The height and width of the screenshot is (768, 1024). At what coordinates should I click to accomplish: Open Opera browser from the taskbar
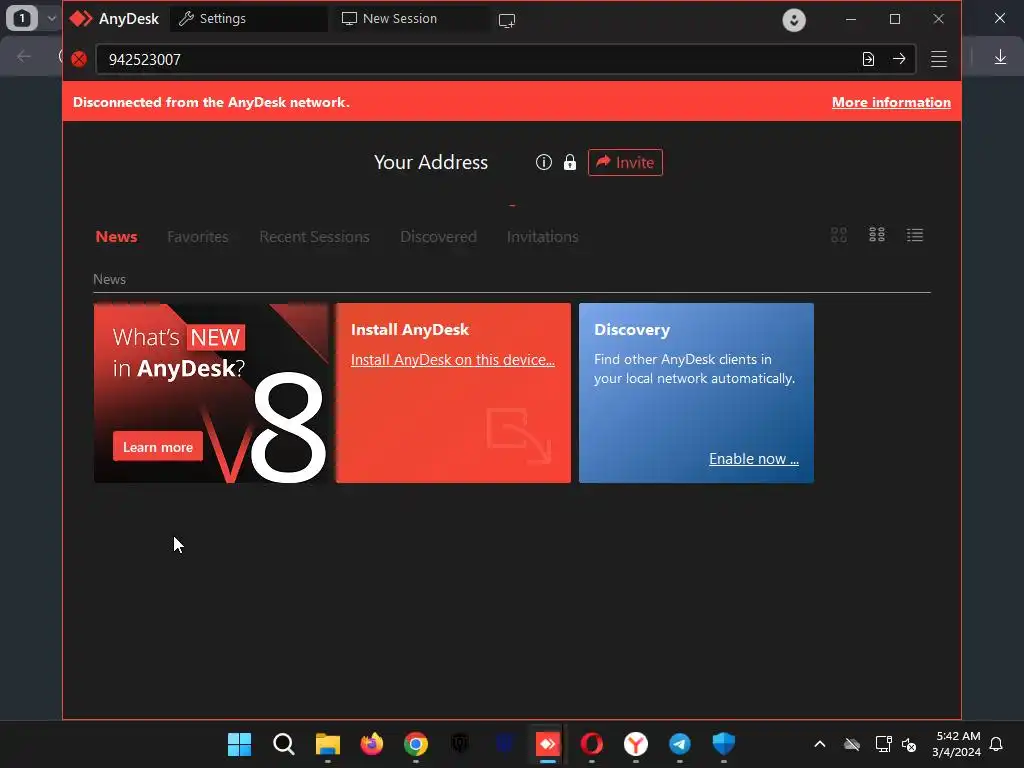[592, 744]
